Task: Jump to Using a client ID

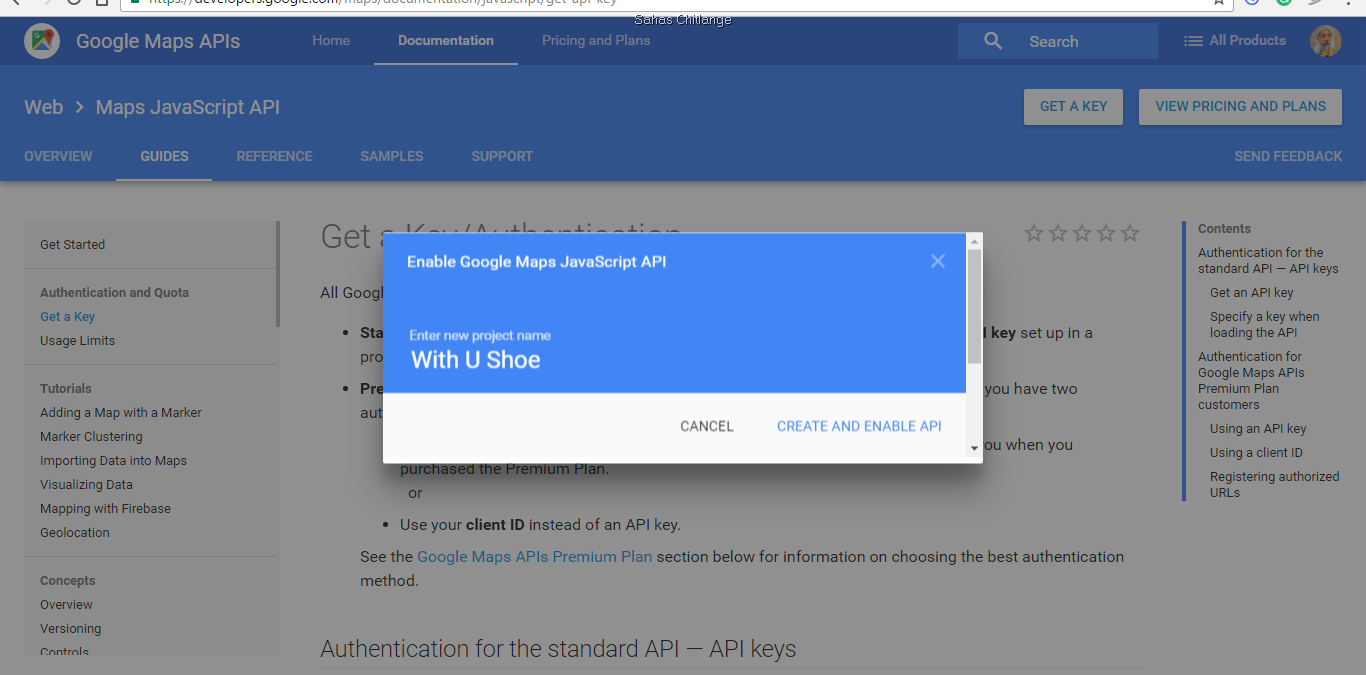Action: tap(1256, 452)
